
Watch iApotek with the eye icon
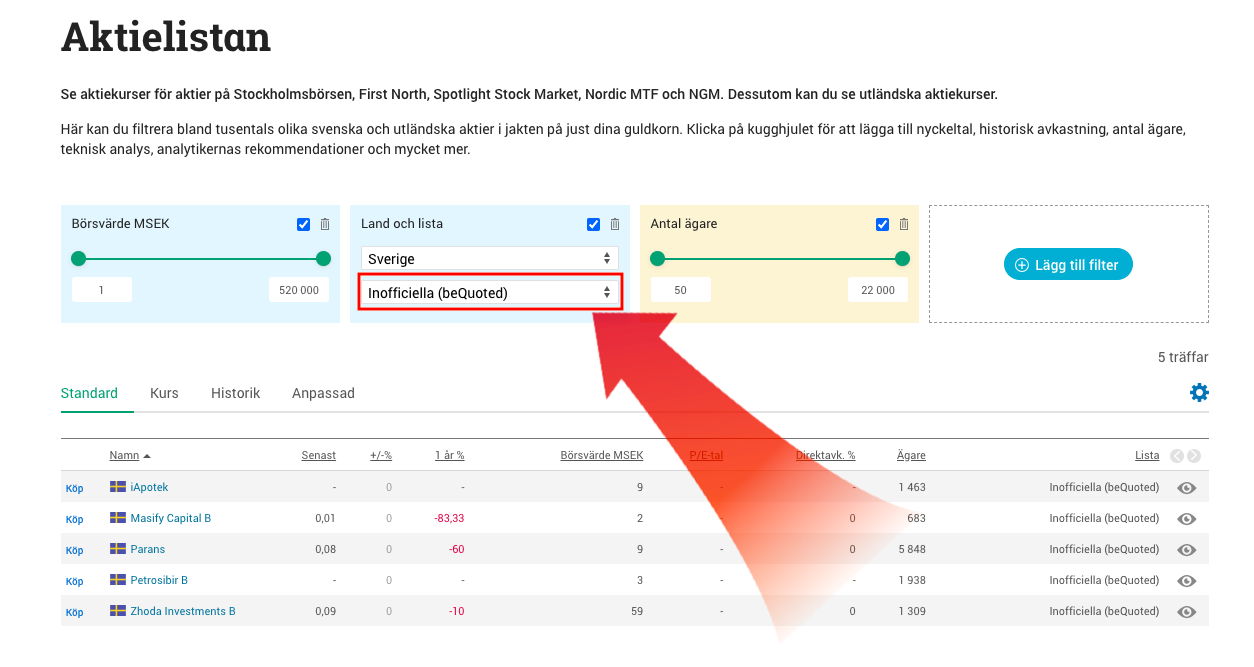(1187, 488)
